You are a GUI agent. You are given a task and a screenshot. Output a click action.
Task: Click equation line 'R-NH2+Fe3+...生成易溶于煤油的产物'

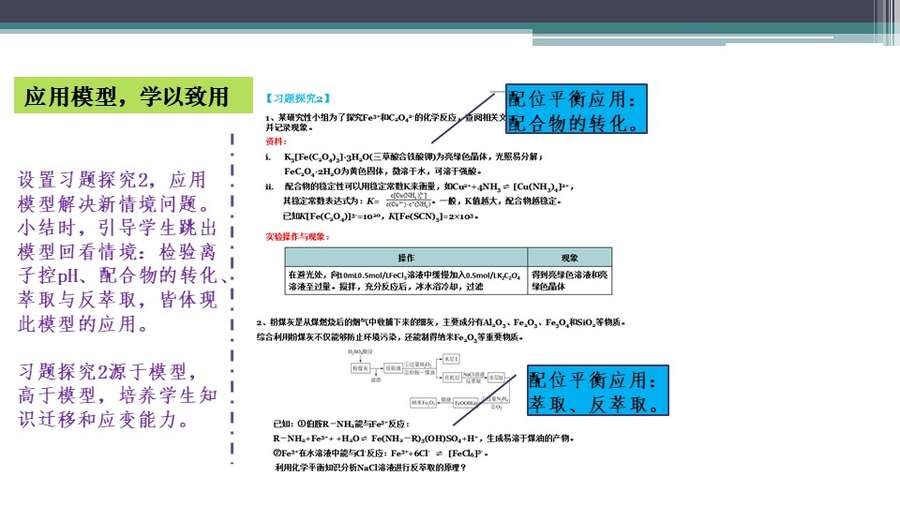[x=424, y=438]
